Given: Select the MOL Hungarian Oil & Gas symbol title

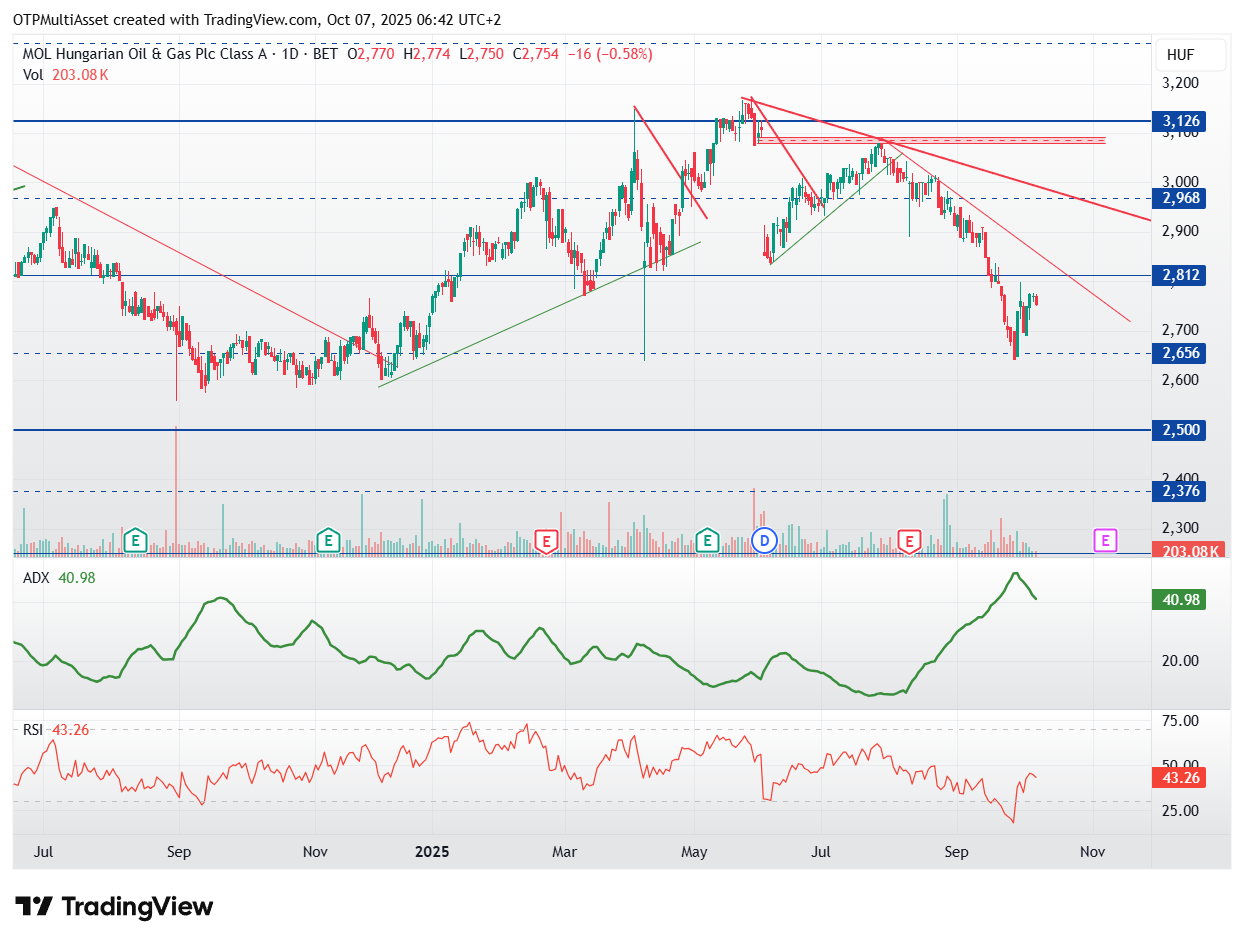Looking at the screenshot, I should click(x=144, y=54).
